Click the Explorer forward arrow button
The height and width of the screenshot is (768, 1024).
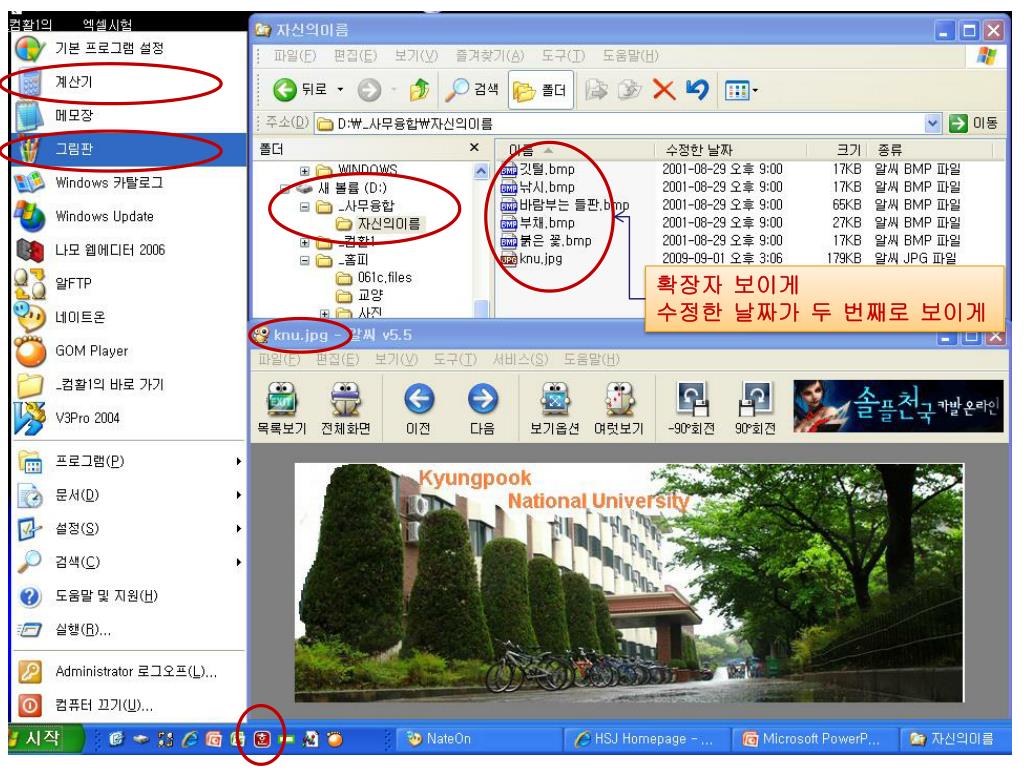(369, 89)
